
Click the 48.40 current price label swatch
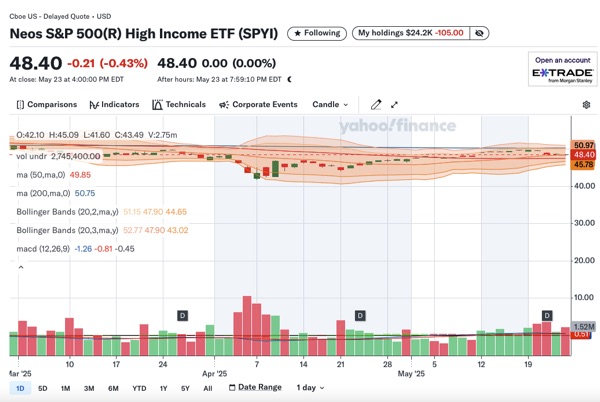click(x=584, y=155)
